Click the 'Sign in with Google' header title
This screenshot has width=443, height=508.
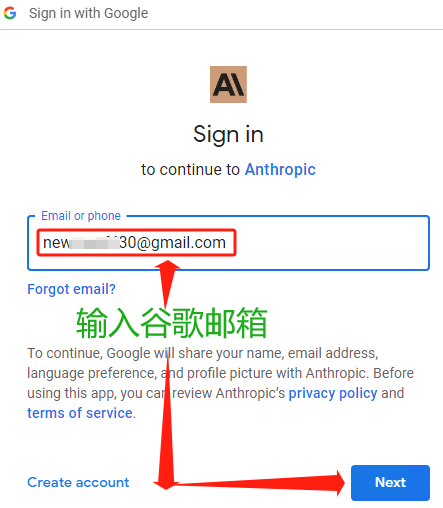pos(88,13)
